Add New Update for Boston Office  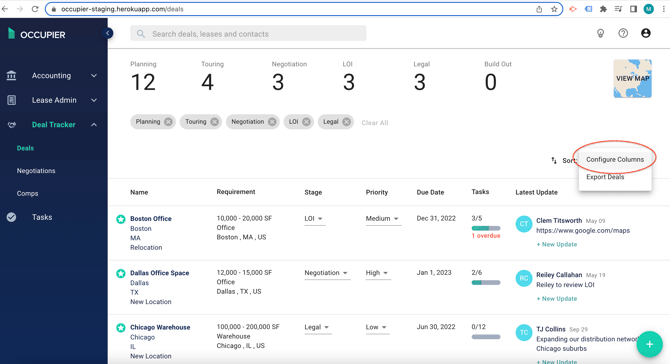pos(557,244)
